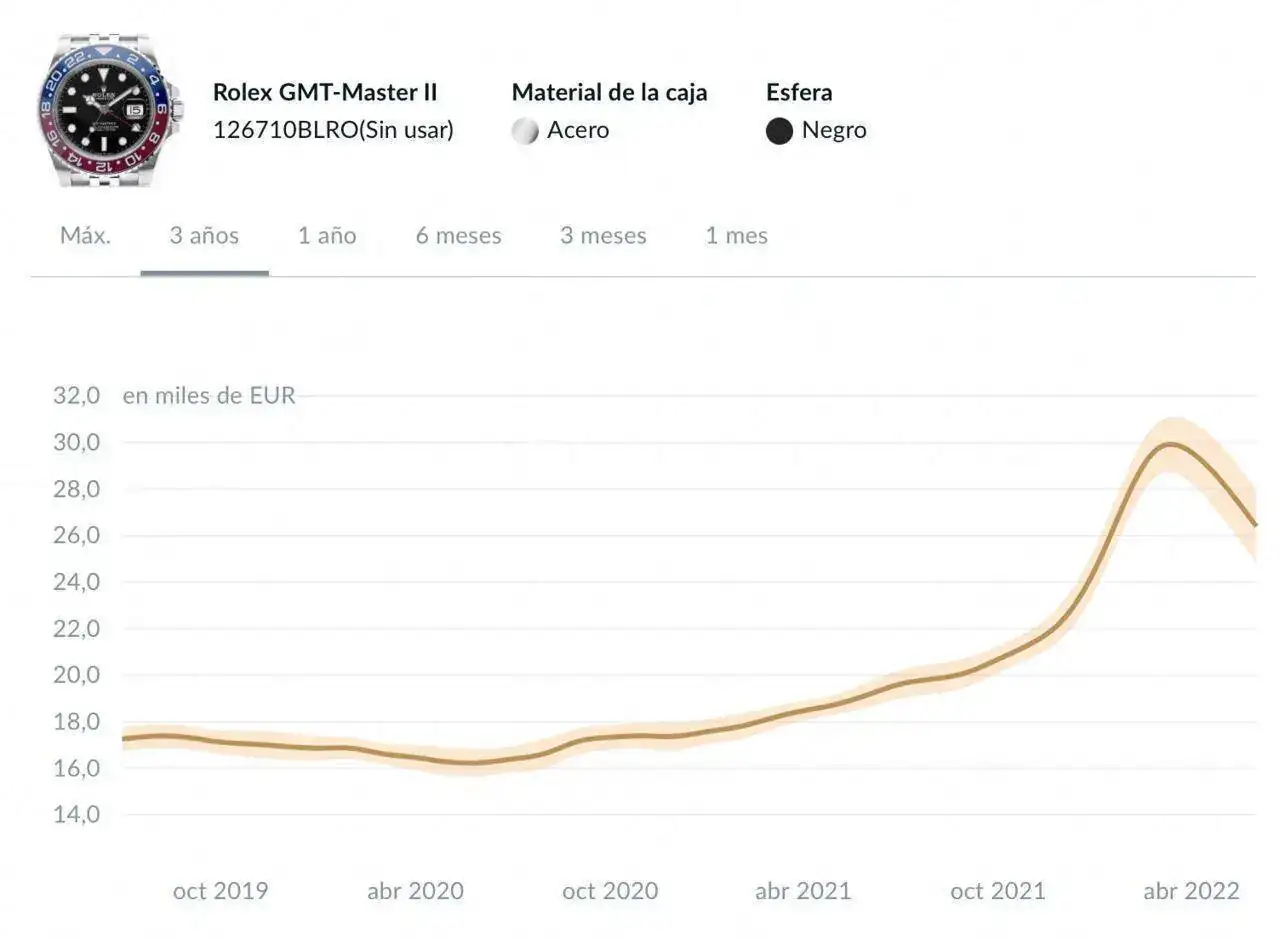Switch to the 3 años tab

pos(204,236)
